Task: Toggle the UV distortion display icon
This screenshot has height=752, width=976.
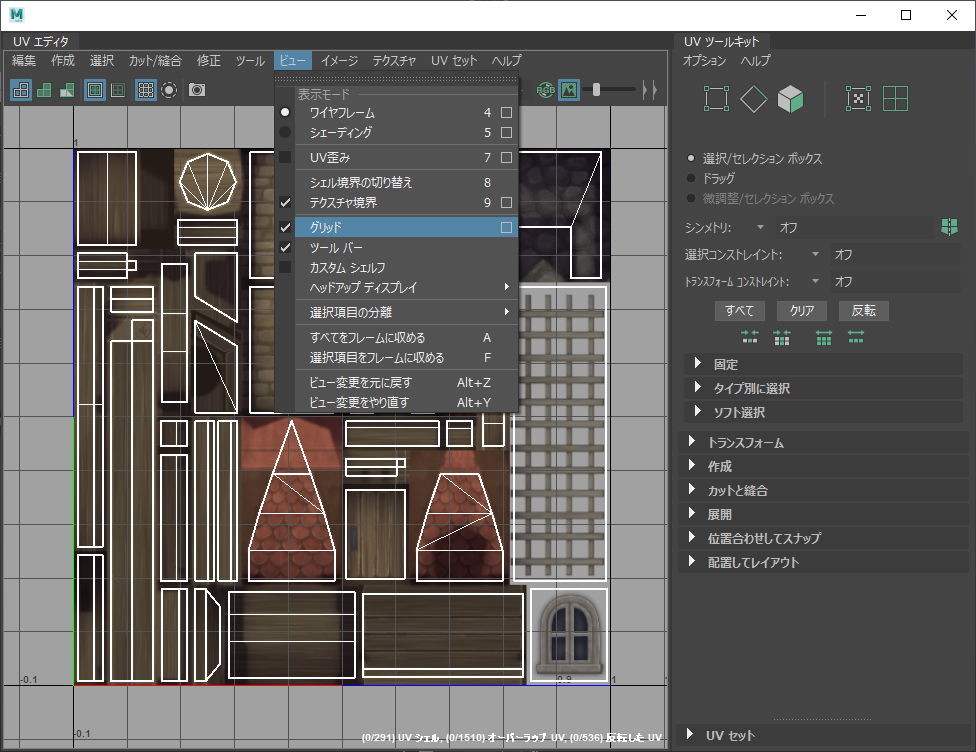Action: click(x=67, y=90)
